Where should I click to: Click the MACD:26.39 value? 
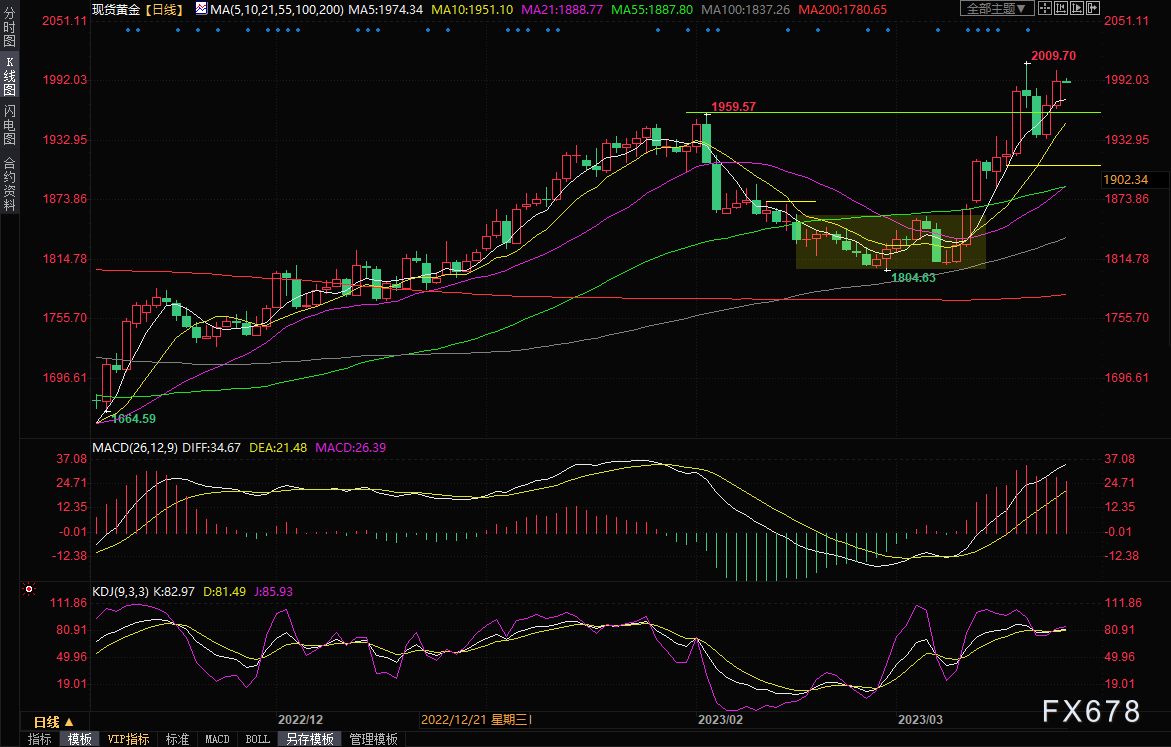pos(350,447)
